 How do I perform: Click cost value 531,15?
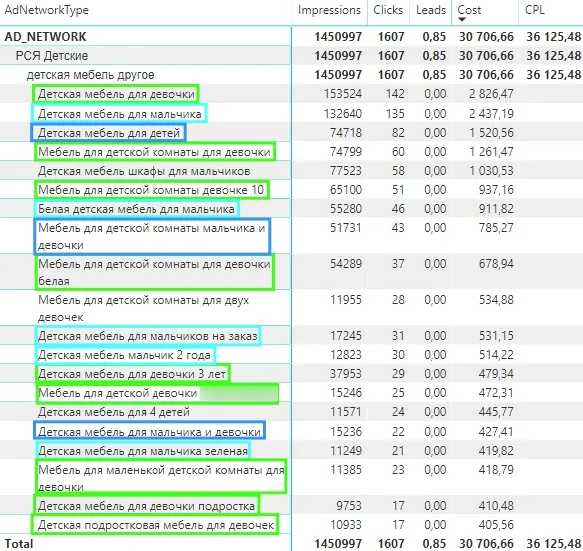pos(496,335)
